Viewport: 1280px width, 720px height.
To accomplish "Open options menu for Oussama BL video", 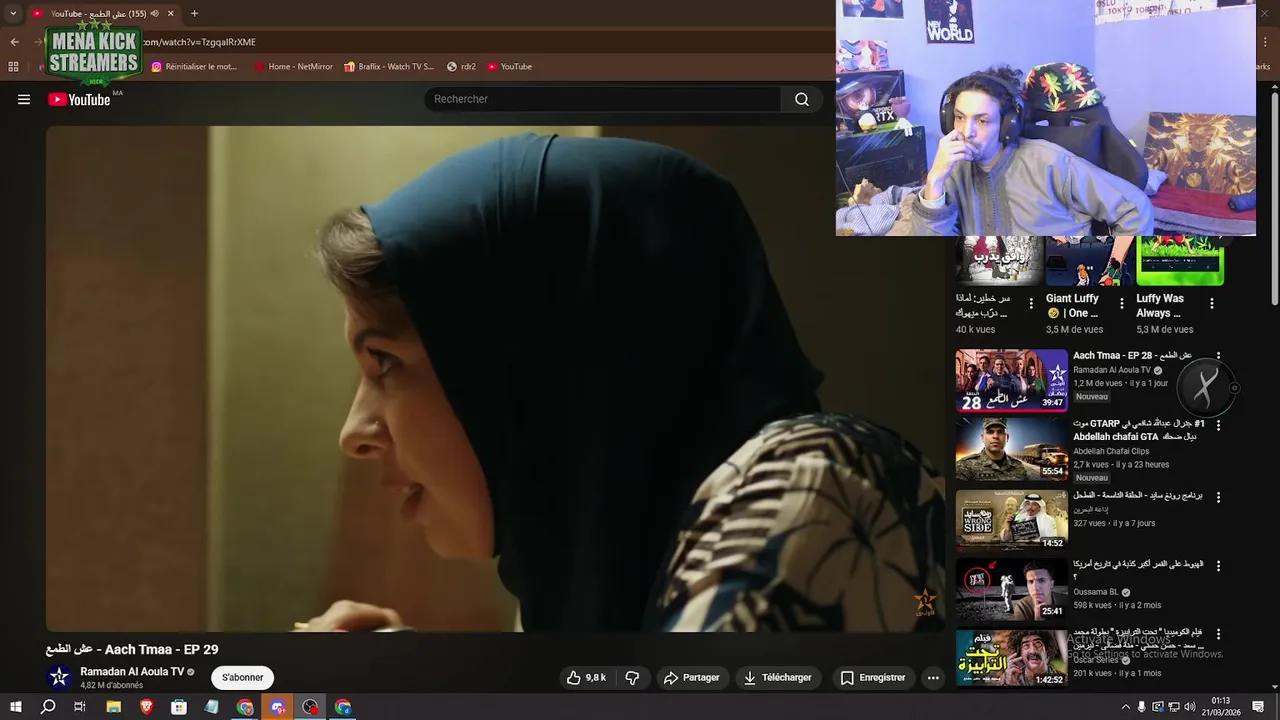I will [1218, 565].
